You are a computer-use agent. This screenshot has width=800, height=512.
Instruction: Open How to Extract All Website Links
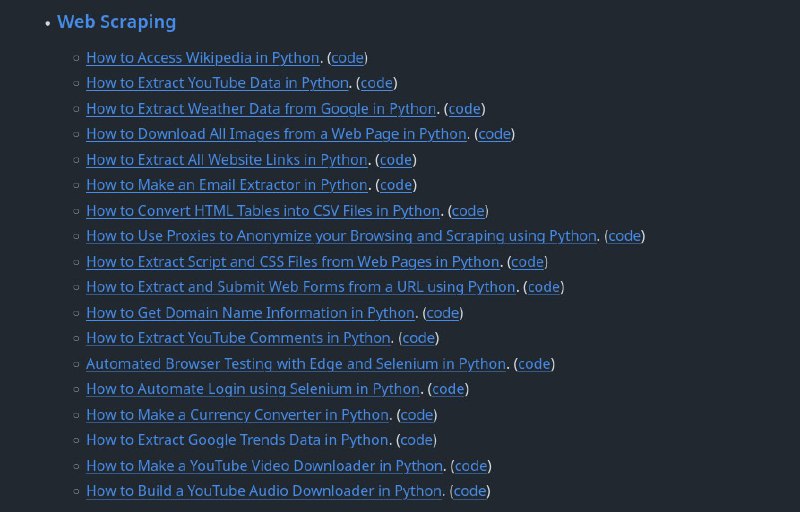click(227, 160)
